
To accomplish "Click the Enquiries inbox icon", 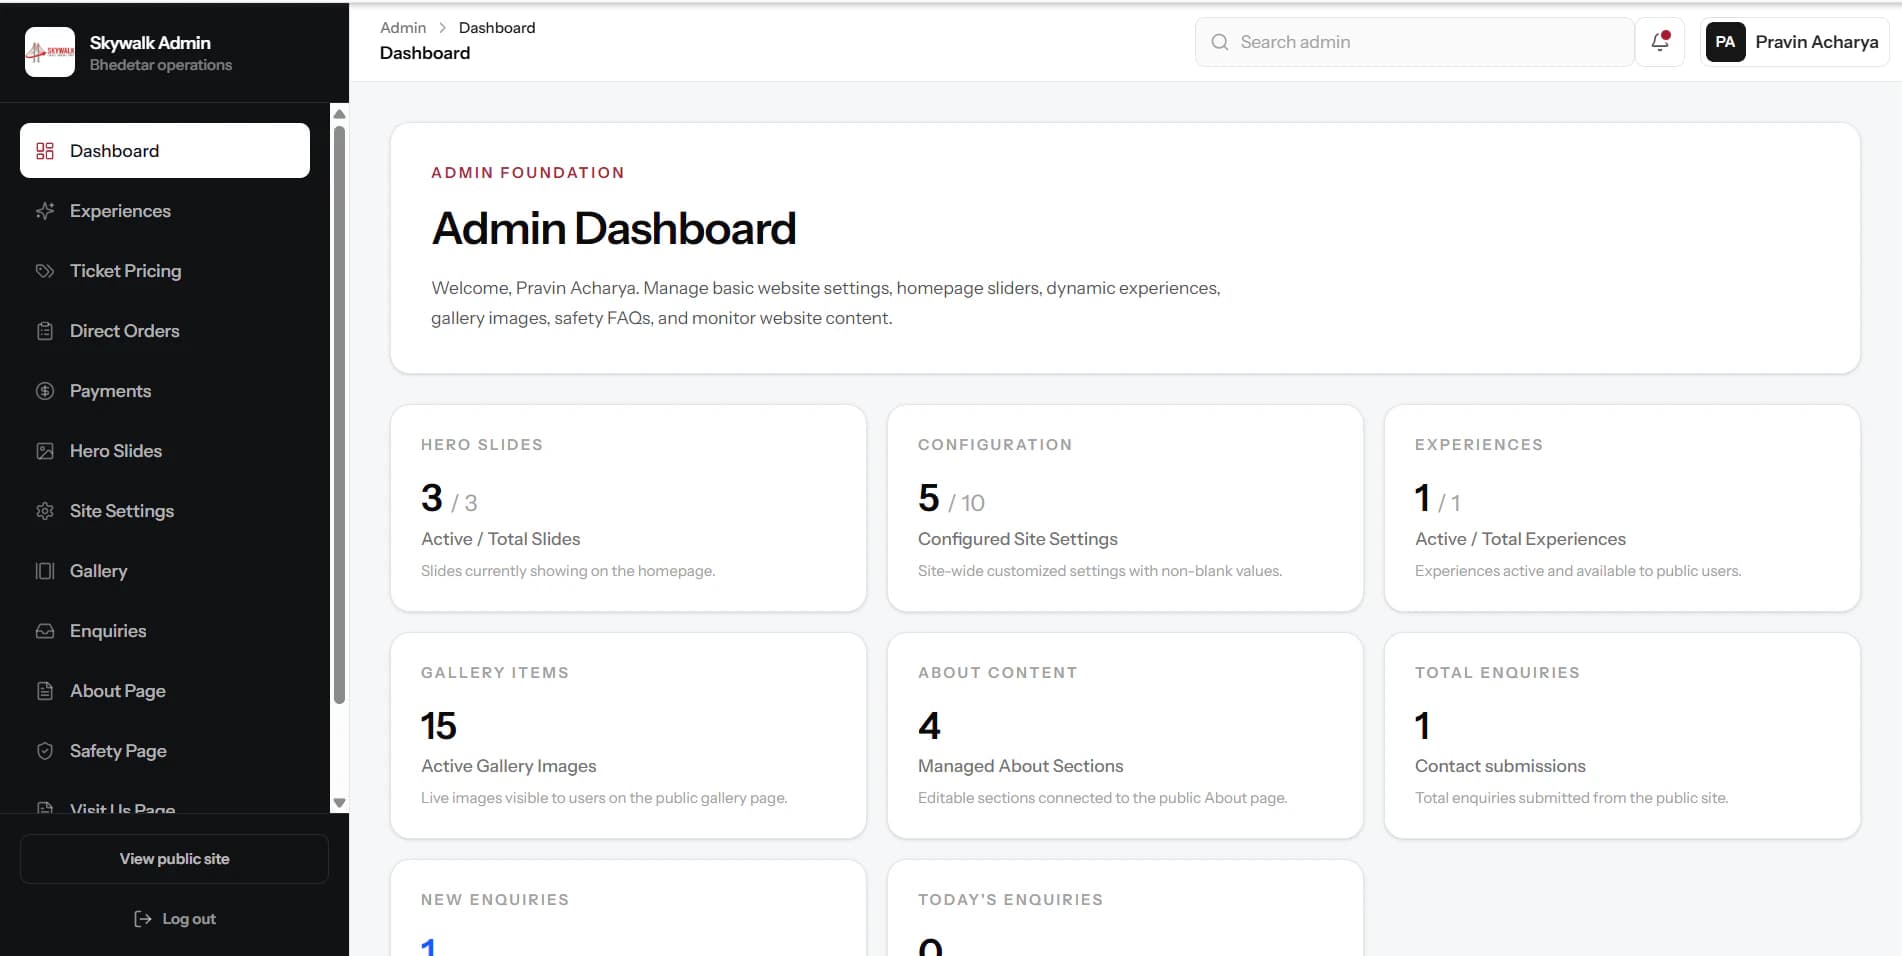I will tap(45, 631).
